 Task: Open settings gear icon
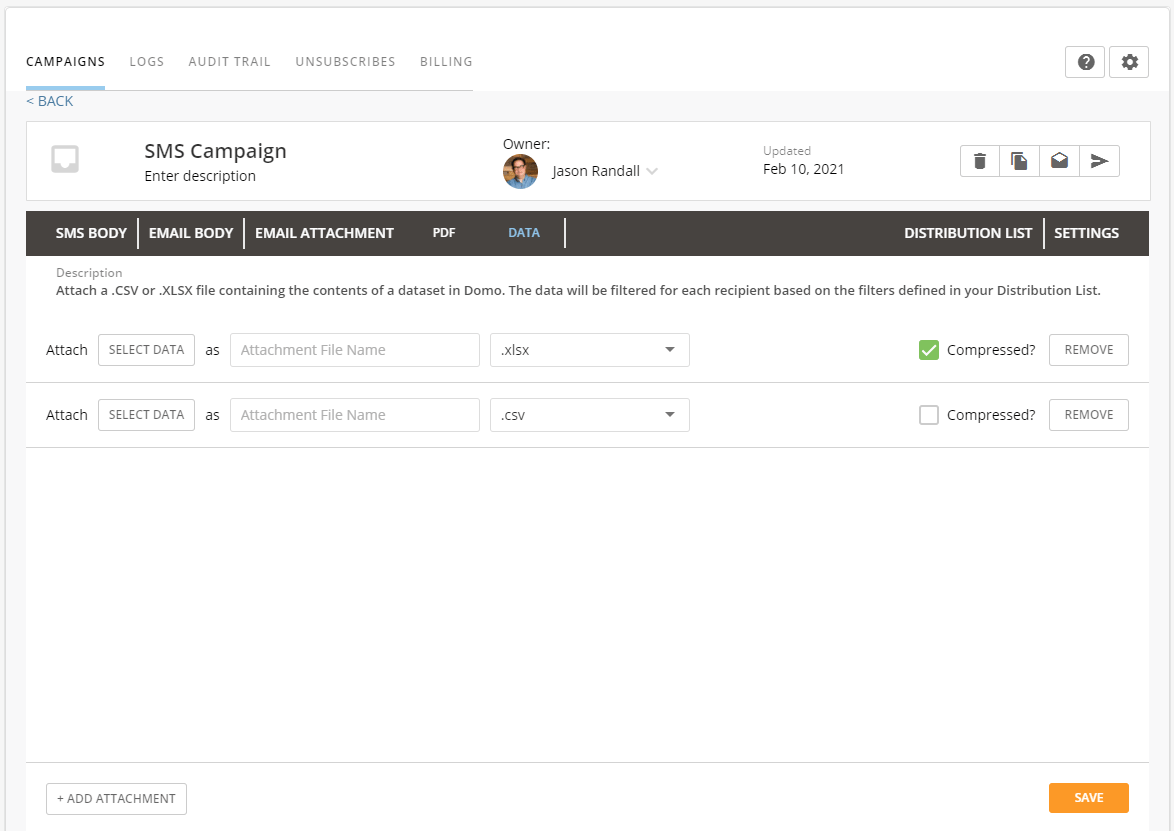coord(1129,62)
